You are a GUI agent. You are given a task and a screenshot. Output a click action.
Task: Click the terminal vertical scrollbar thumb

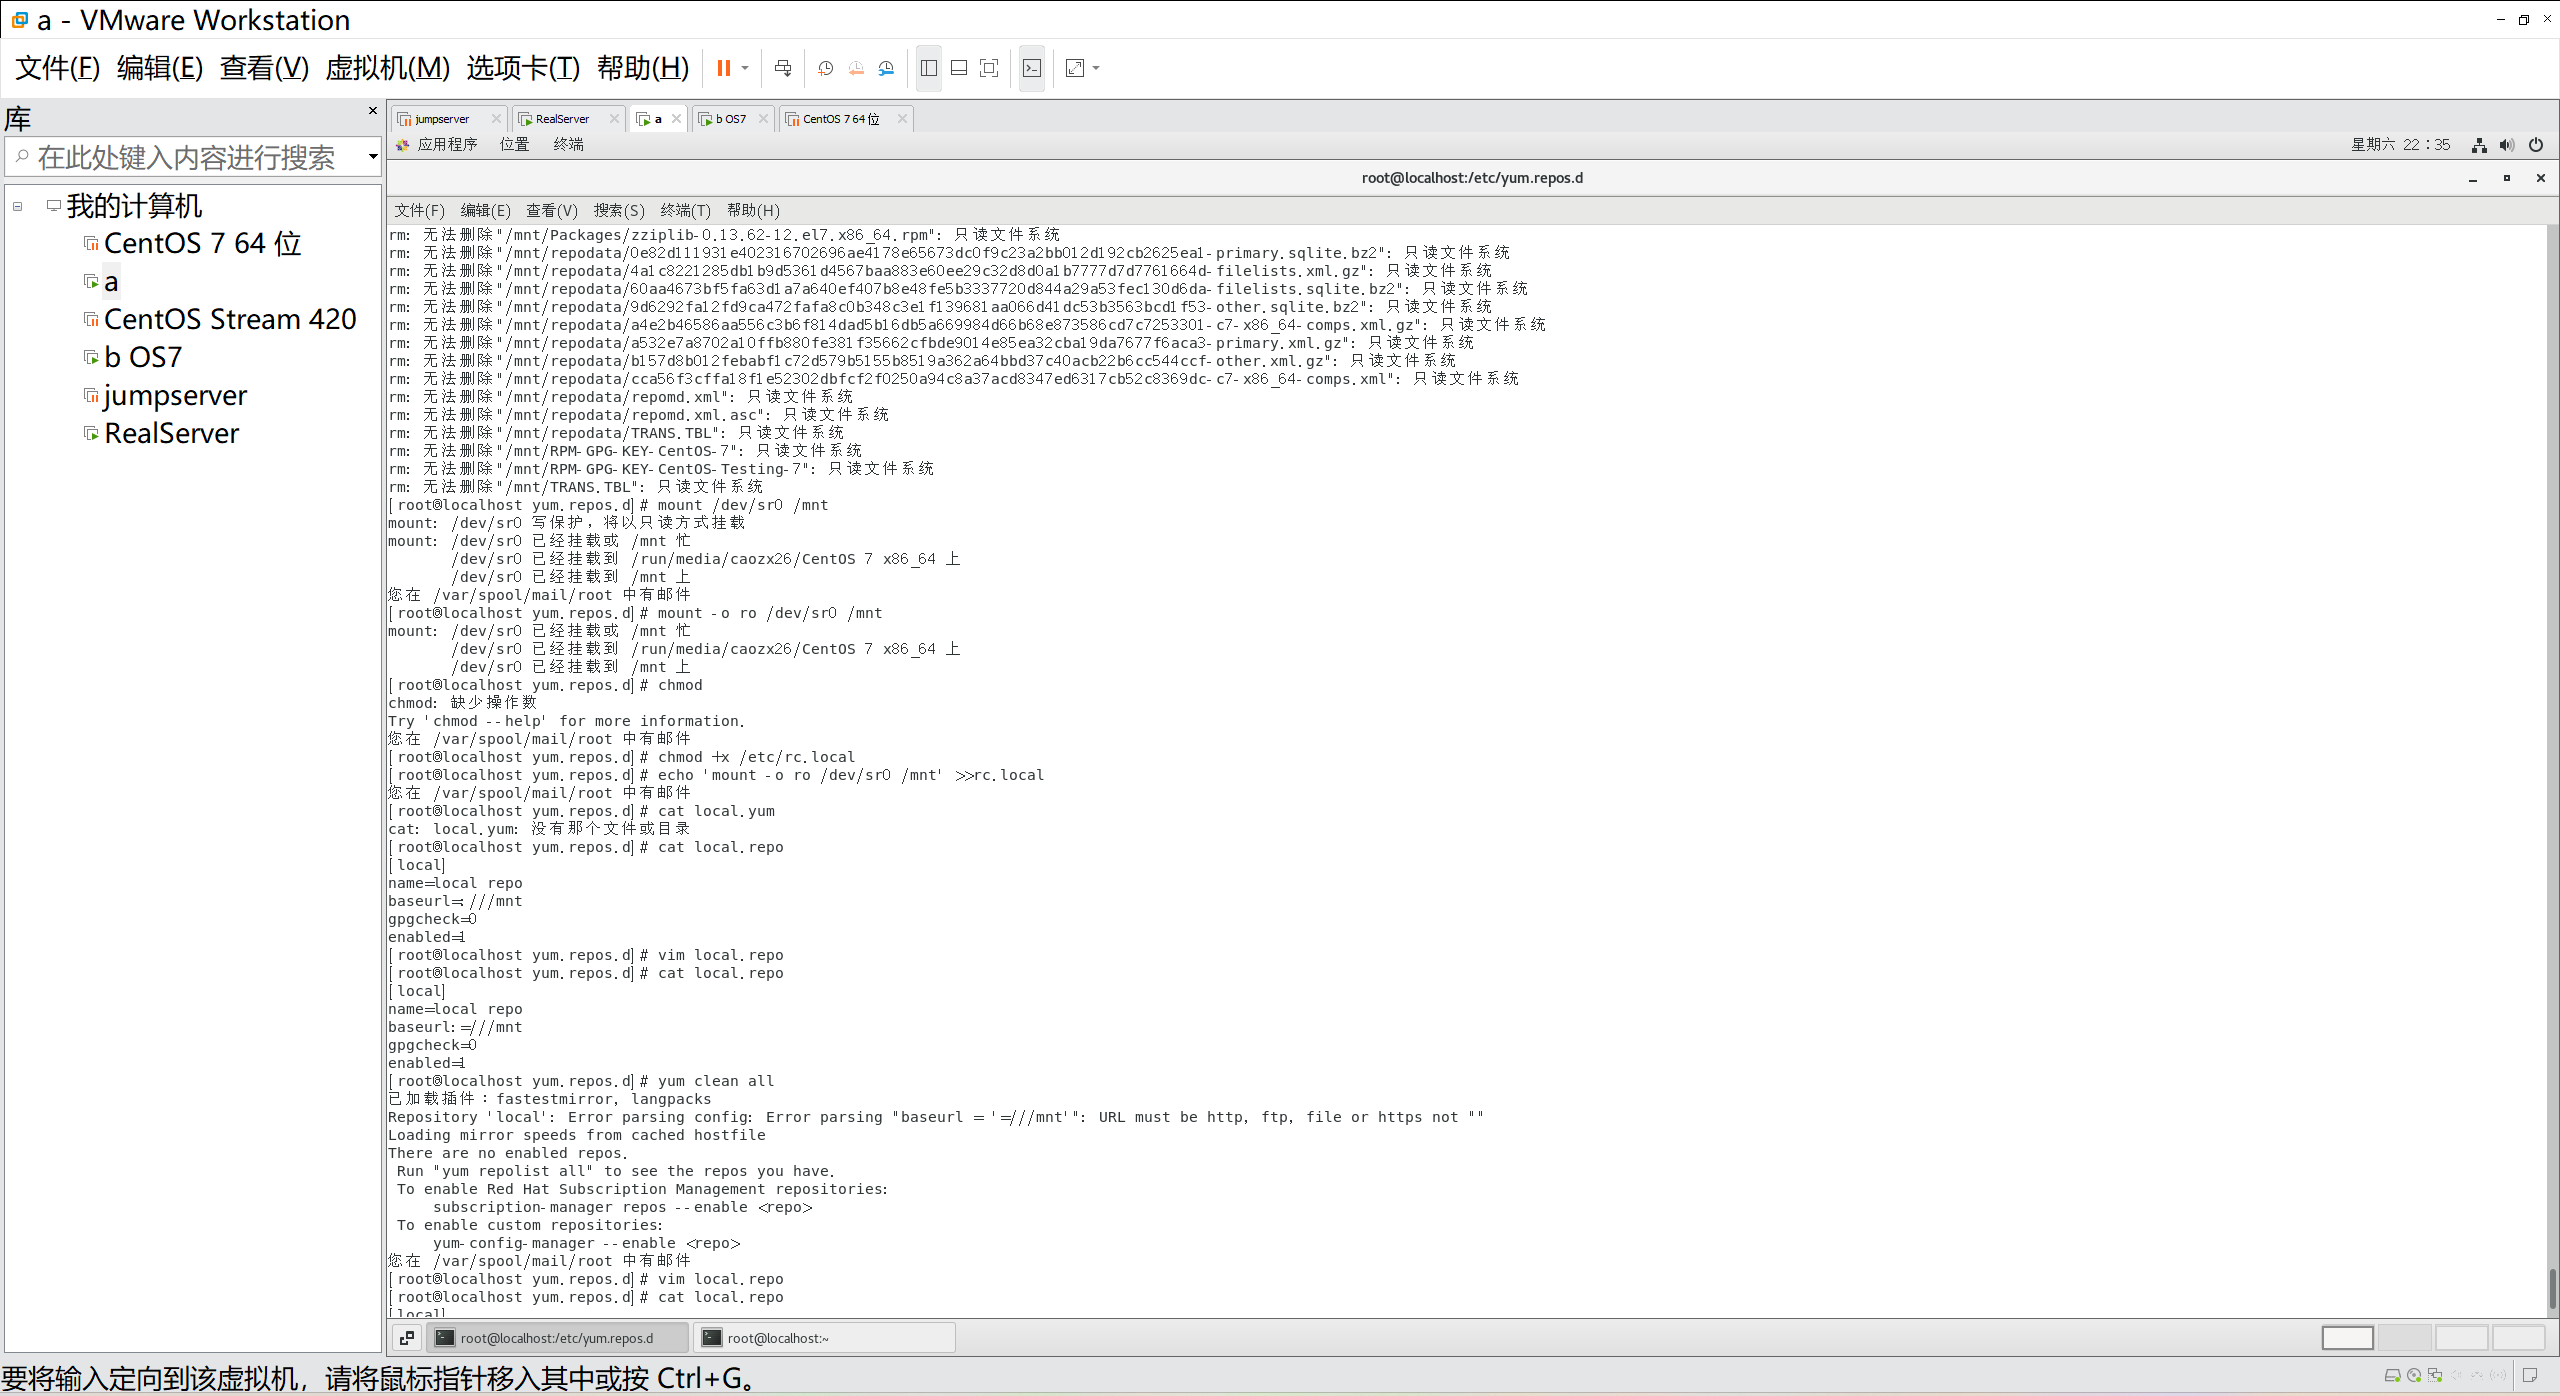click(x=2551, y=1288)
